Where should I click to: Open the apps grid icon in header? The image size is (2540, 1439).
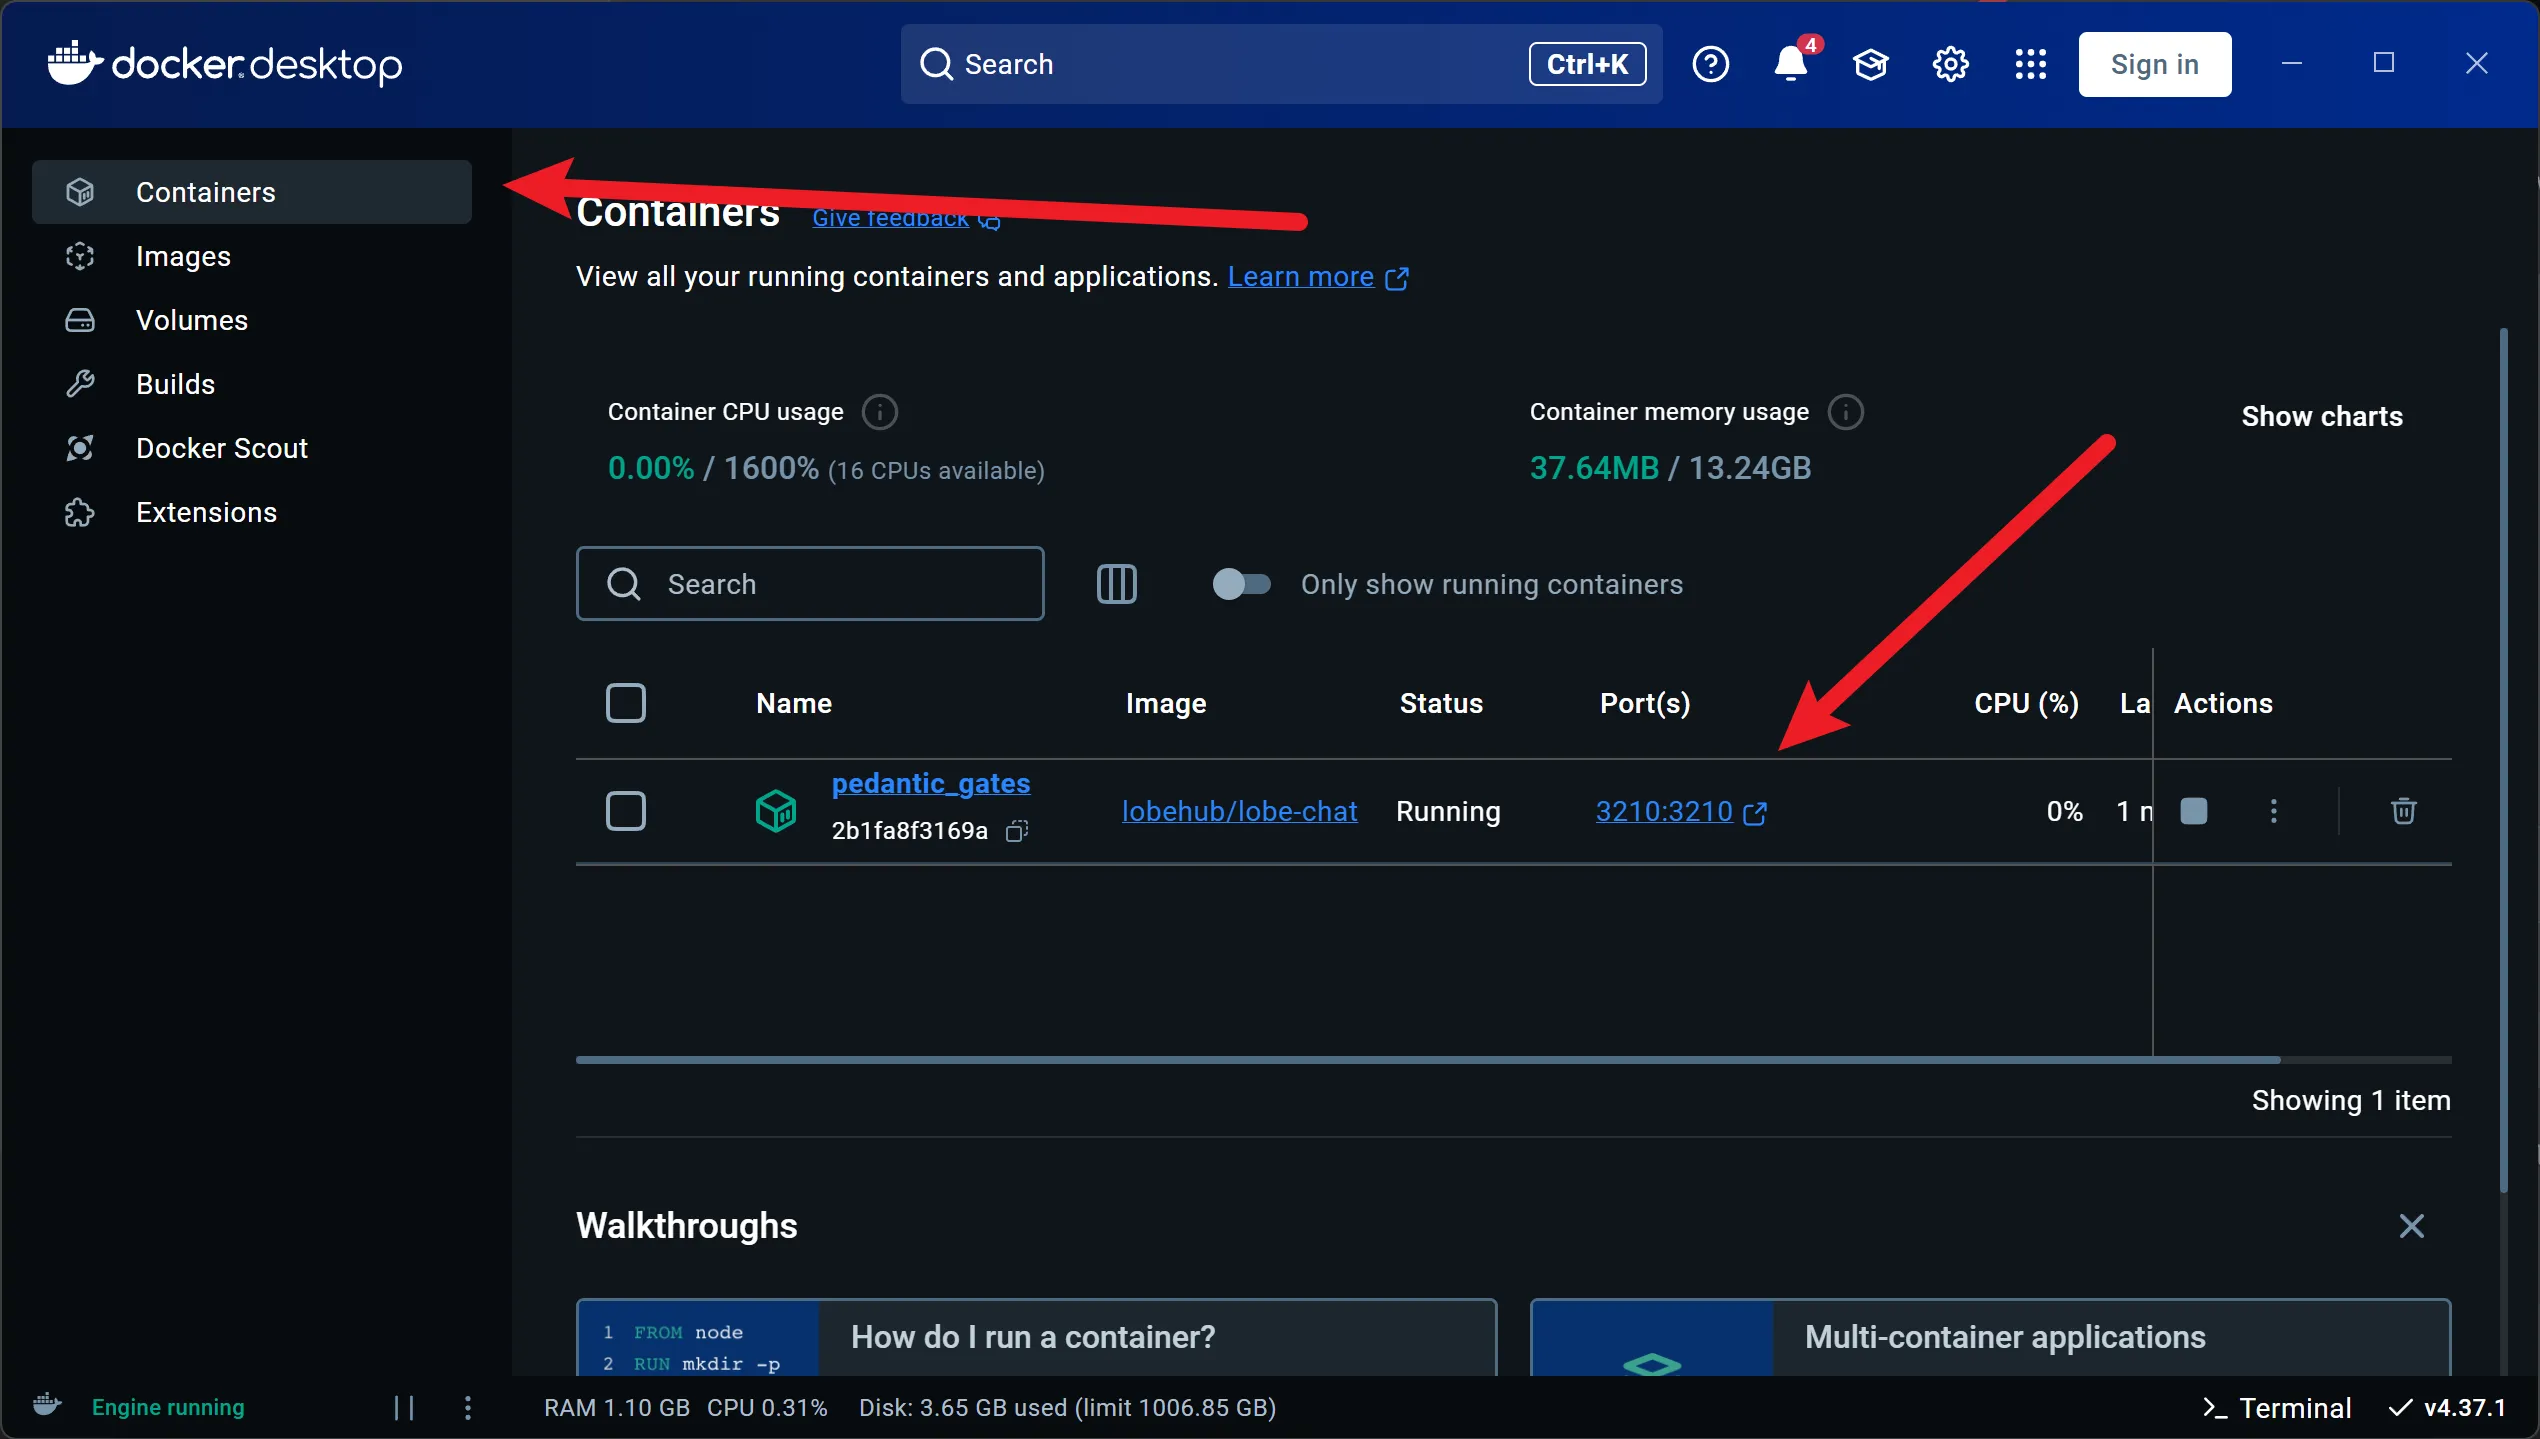tap(2030, 64)
